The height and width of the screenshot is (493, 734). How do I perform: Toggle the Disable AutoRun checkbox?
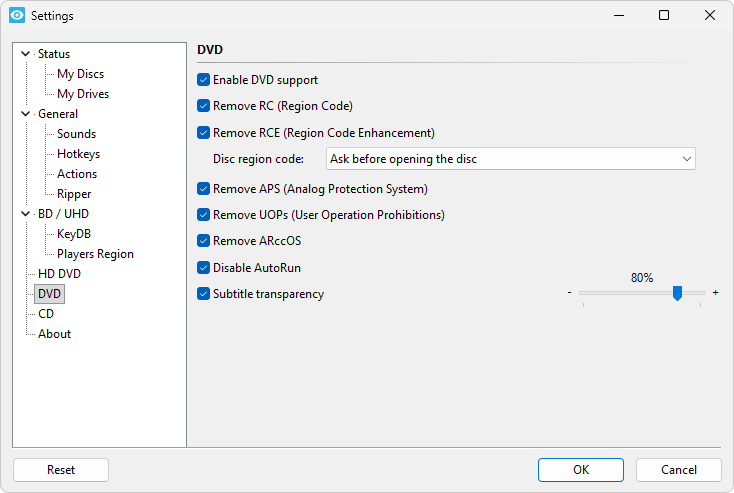[204, 268]
